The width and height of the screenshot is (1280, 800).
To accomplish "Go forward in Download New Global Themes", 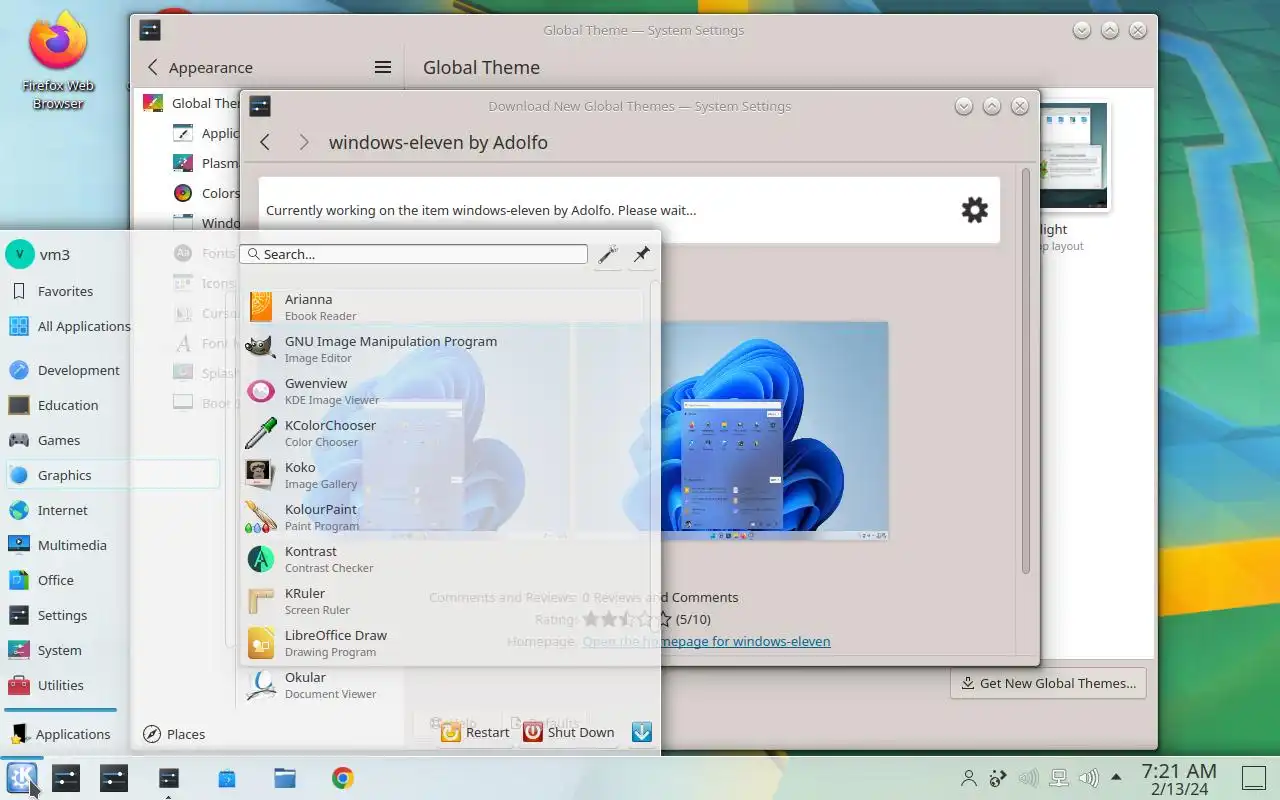I will (x=304, y=142).
